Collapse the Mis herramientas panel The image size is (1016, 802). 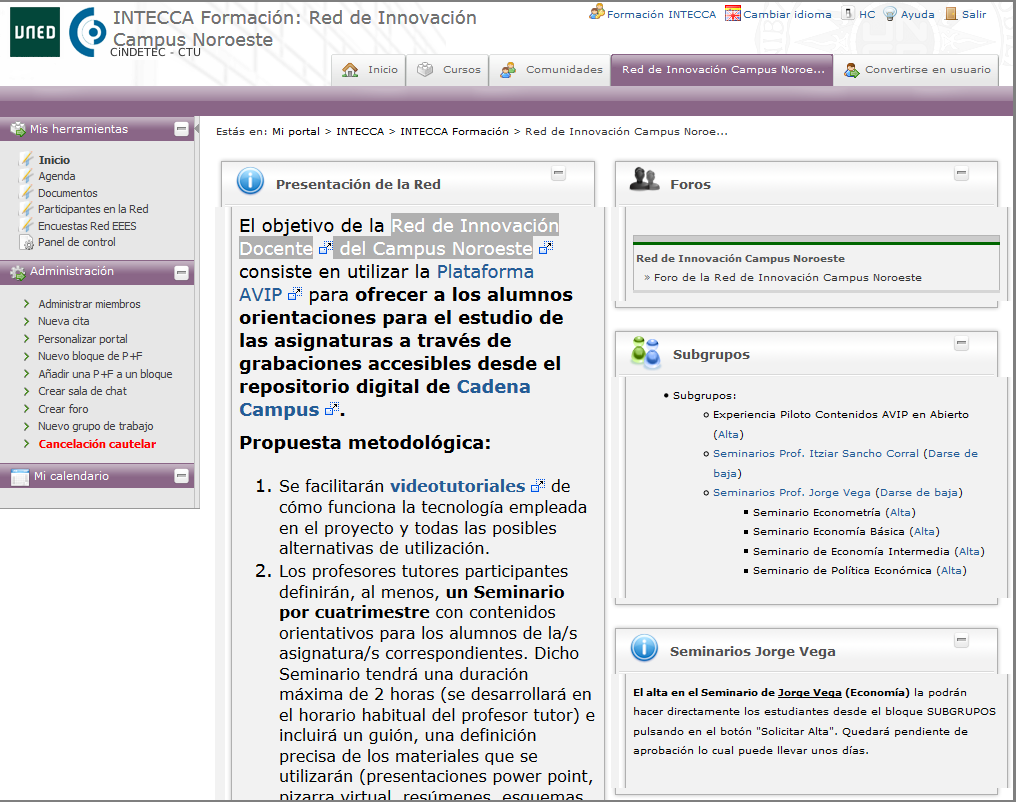[x=181, y=129]
